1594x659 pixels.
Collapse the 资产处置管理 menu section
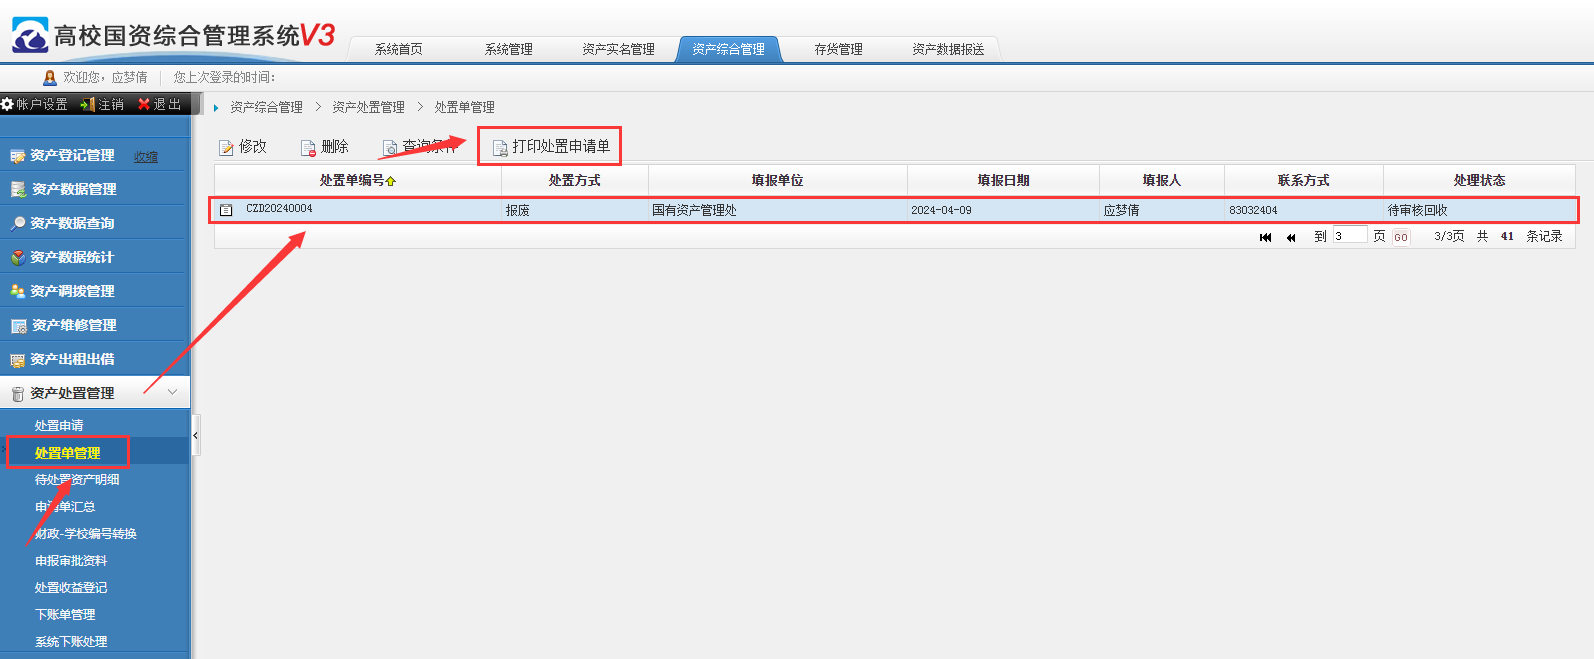pos(172,393)
